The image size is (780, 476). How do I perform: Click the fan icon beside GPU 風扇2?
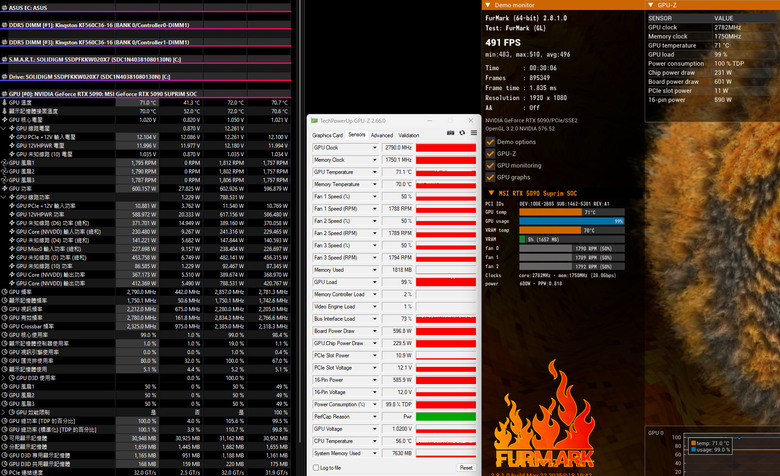(x=4, y=172)
